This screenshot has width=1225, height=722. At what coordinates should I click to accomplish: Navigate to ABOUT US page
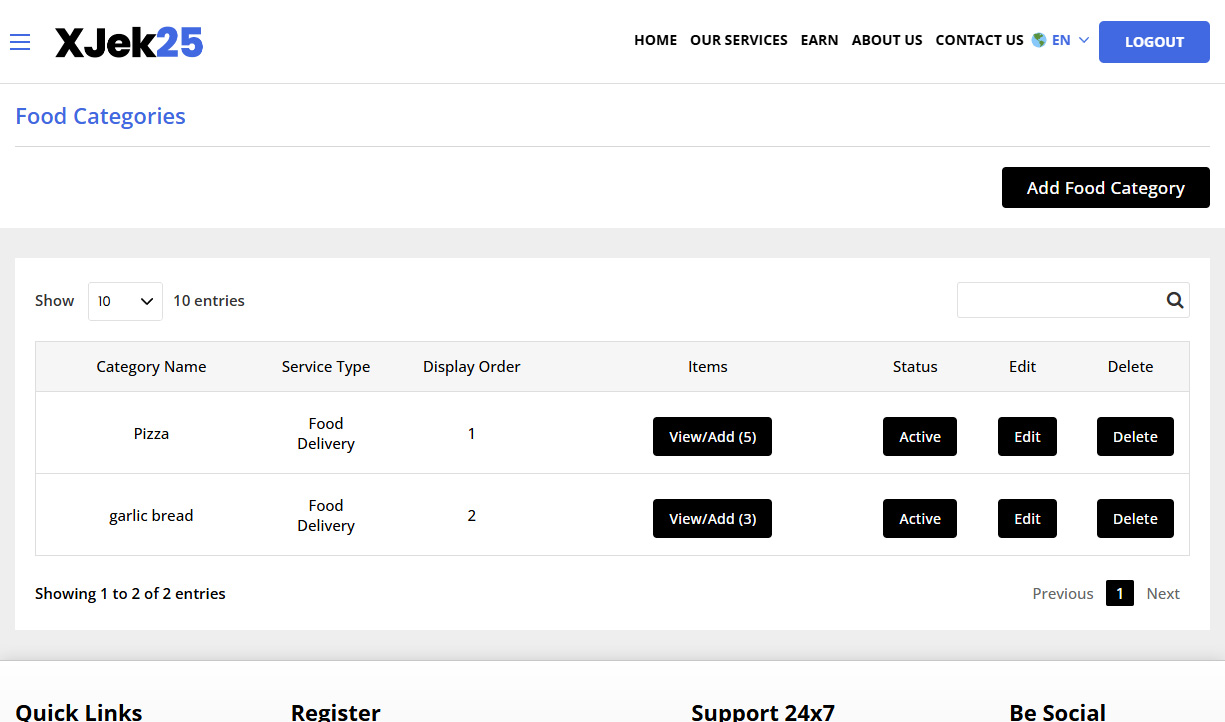(886, 40)
